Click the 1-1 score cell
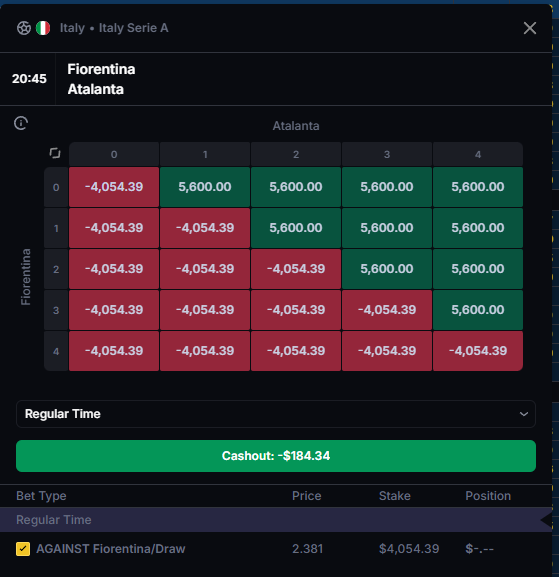 pyautogui.click(x=205, y=228)
